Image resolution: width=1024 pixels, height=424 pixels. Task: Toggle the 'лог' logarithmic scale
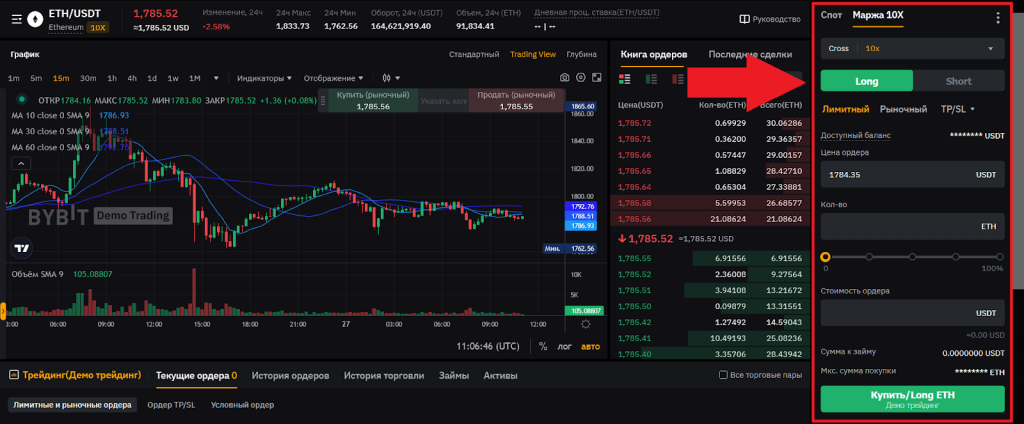pyautogui.click(x=565, y=346)
